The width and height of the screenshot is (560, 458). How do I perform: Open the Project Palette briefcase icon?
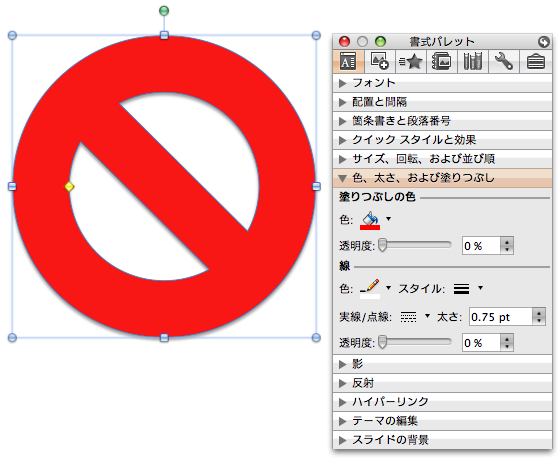click(x=535, y=61)
